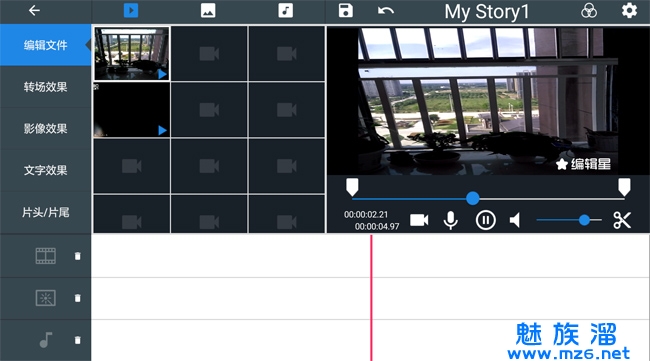The width and height of the screenshot is (650, 361).
Task: Go back with the arrow icon
Action: (34, 11)
